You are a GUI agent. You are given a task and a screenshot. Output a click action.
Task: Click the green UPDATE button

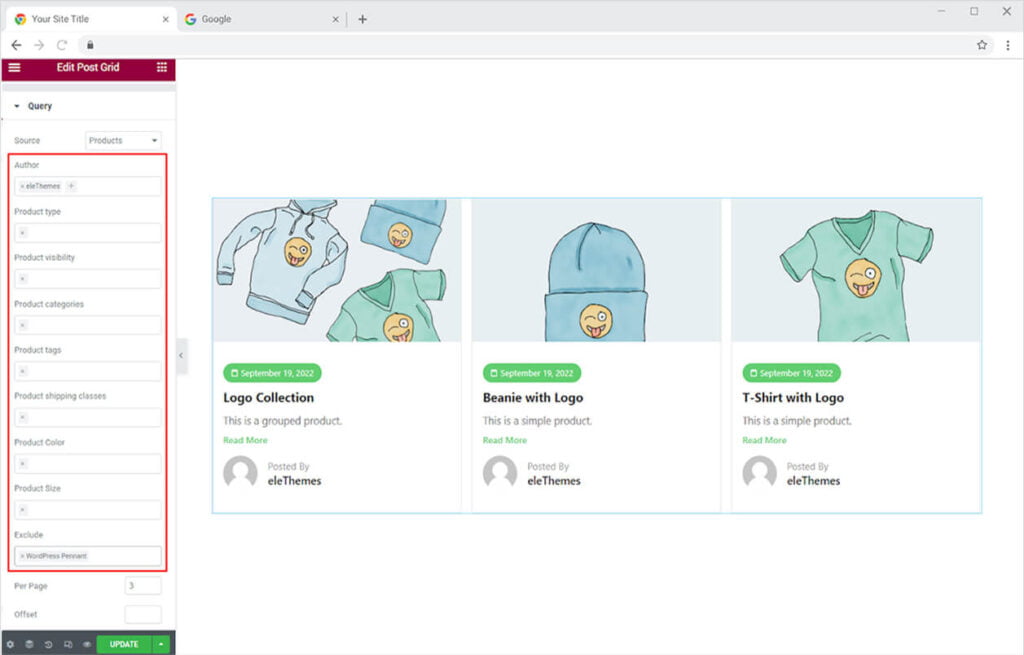pos(124,645)
